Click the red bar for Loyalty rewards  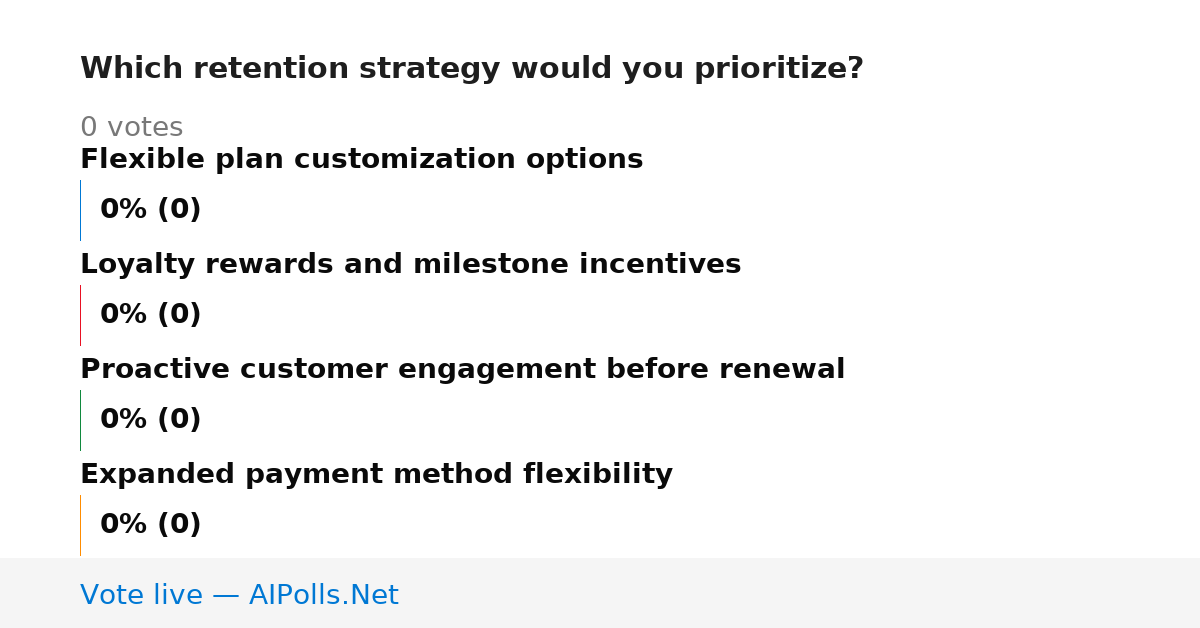tap(80, 315)
